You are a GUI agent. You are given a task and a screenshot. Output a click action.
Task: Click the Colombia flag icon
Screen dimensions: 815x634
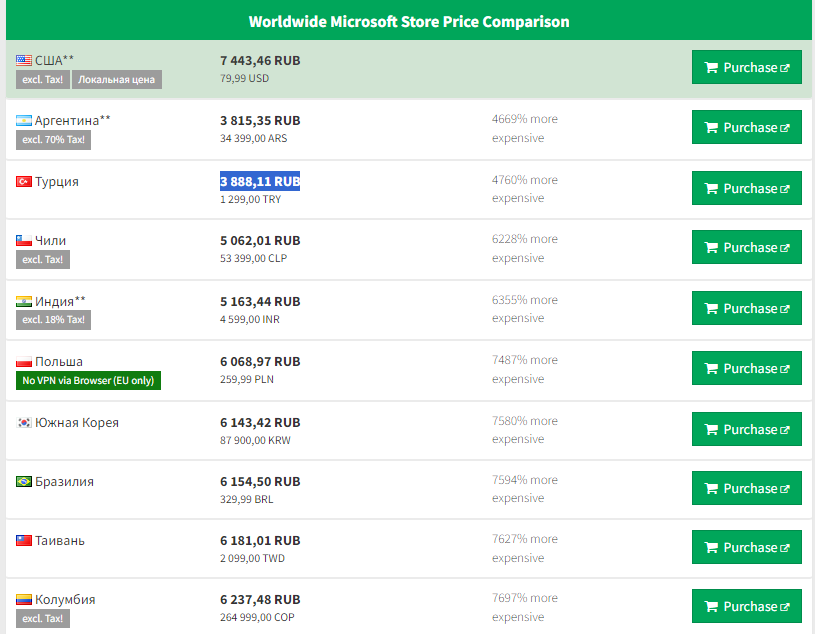click(x=23, y=600)
